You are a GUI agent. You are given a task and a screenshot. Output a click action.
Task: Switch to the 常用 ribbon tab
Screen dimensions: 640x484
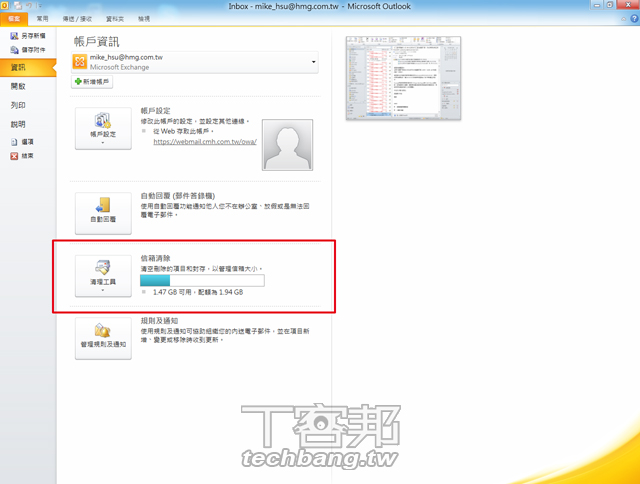pos(42,19)
